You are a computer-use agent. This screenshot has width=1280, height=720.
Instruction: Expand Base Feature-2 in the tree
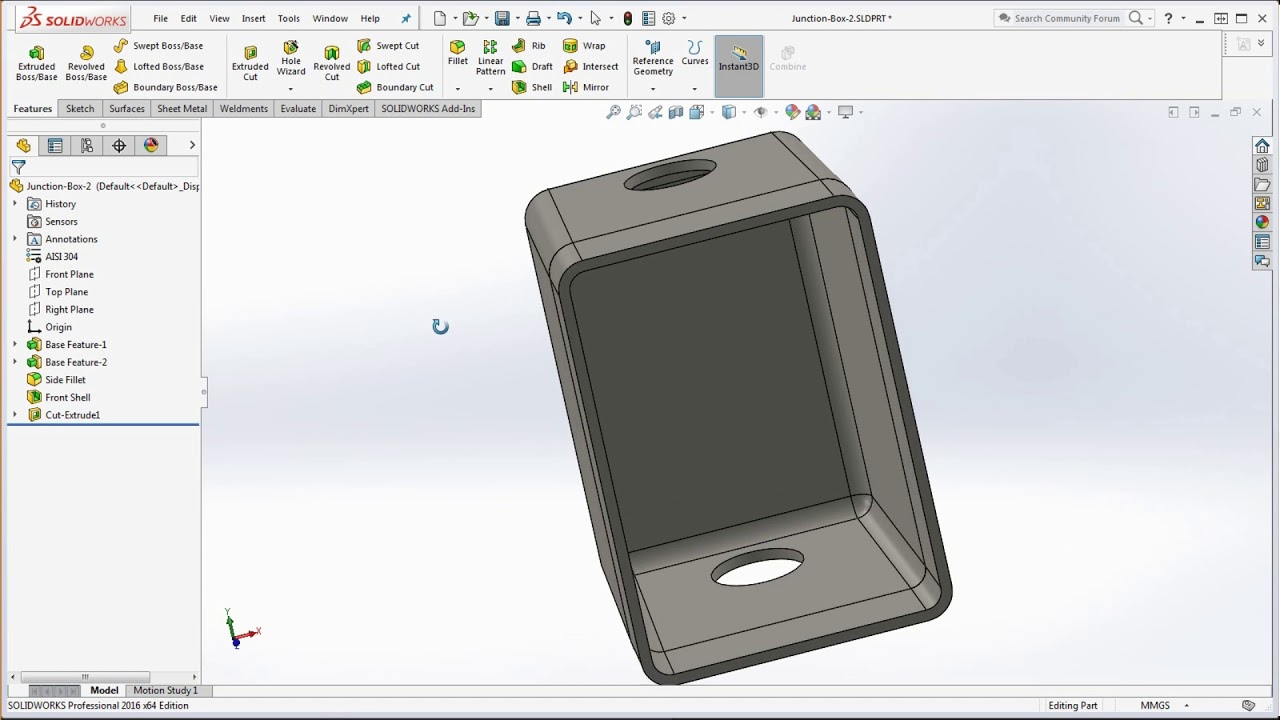pos(15,362)
